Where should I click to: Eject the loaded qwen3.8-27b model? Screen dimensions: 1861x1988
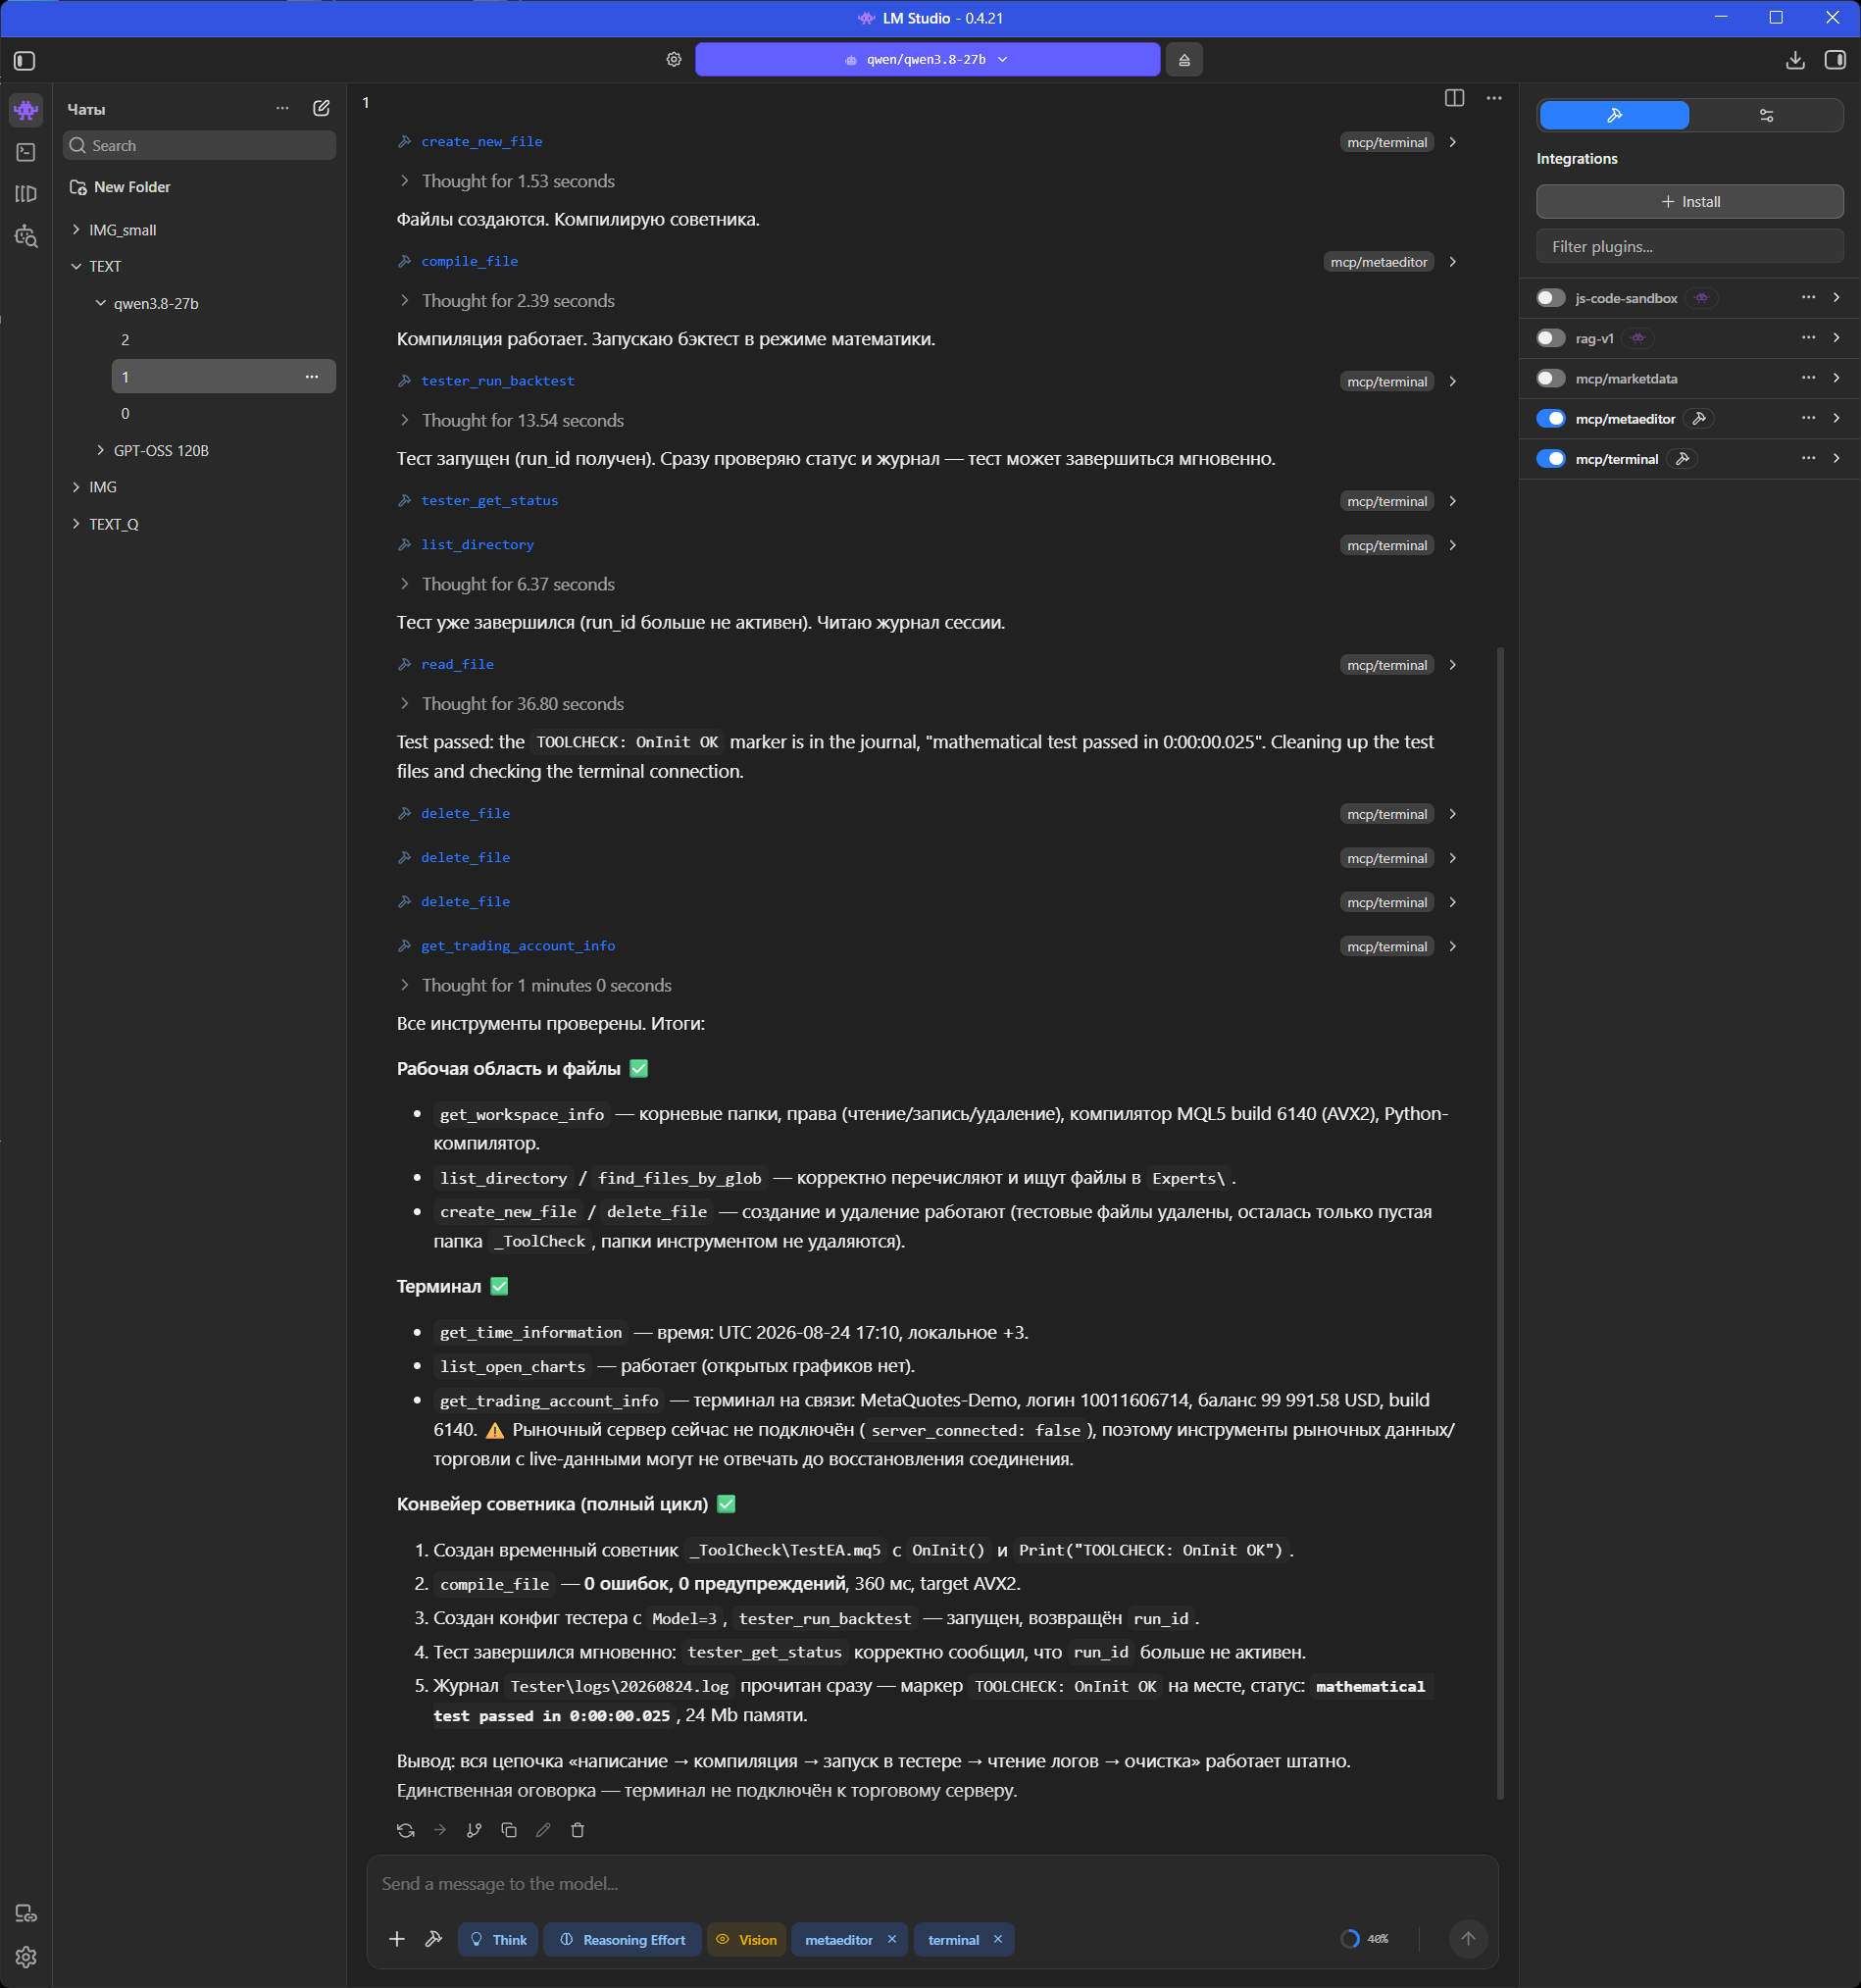click(x=1184, y=60)
